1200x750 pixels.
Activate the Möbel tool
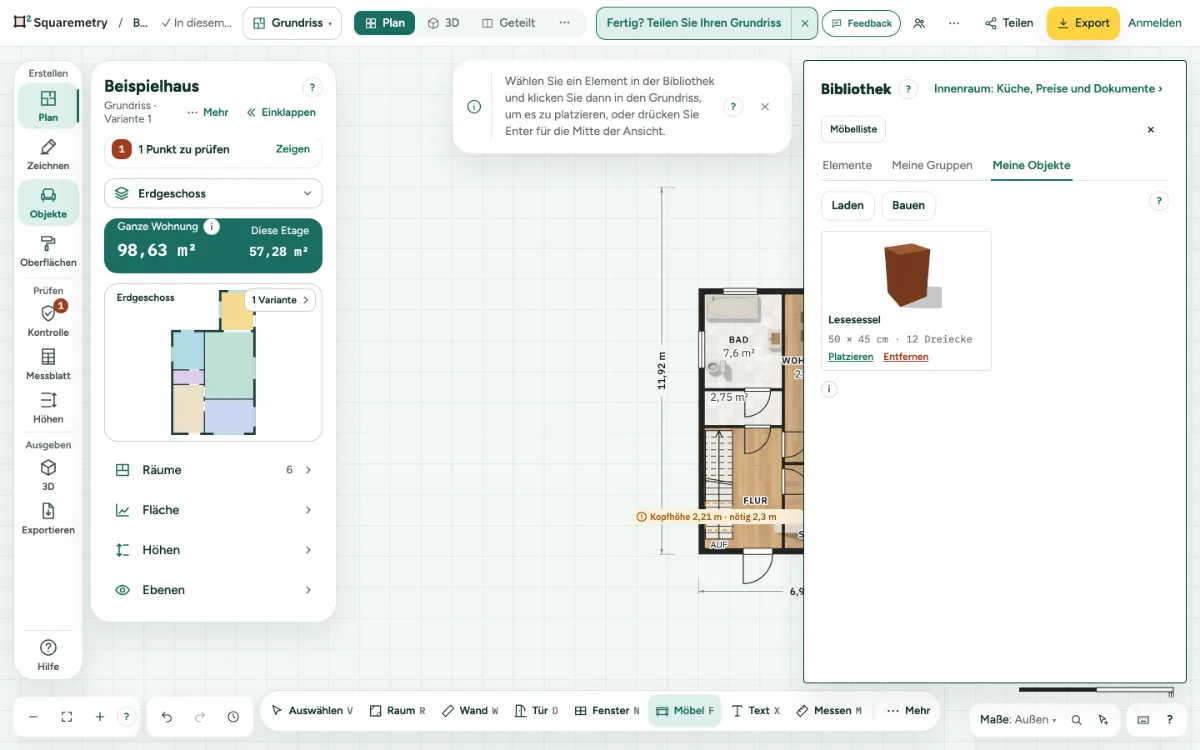click(685, 711)
